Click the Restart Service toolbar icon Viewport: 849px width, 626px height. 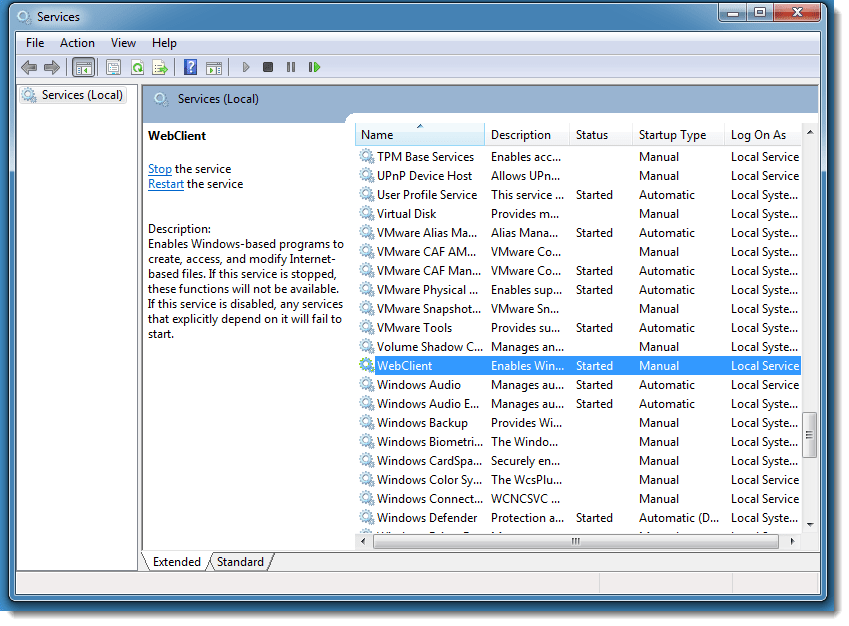(314, 67)
